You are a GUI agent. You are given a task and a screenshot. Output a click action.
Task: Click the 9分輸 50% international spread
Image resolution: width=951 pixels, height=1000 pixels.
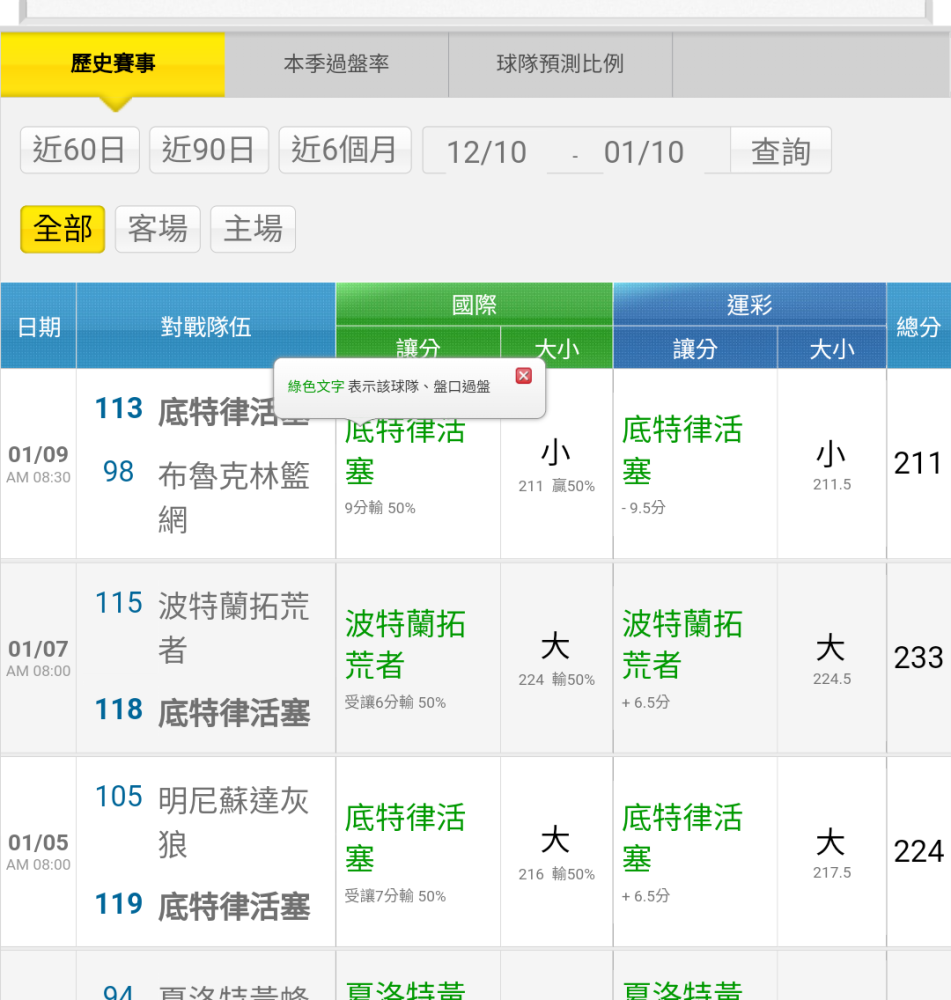(x=380, y=508)
